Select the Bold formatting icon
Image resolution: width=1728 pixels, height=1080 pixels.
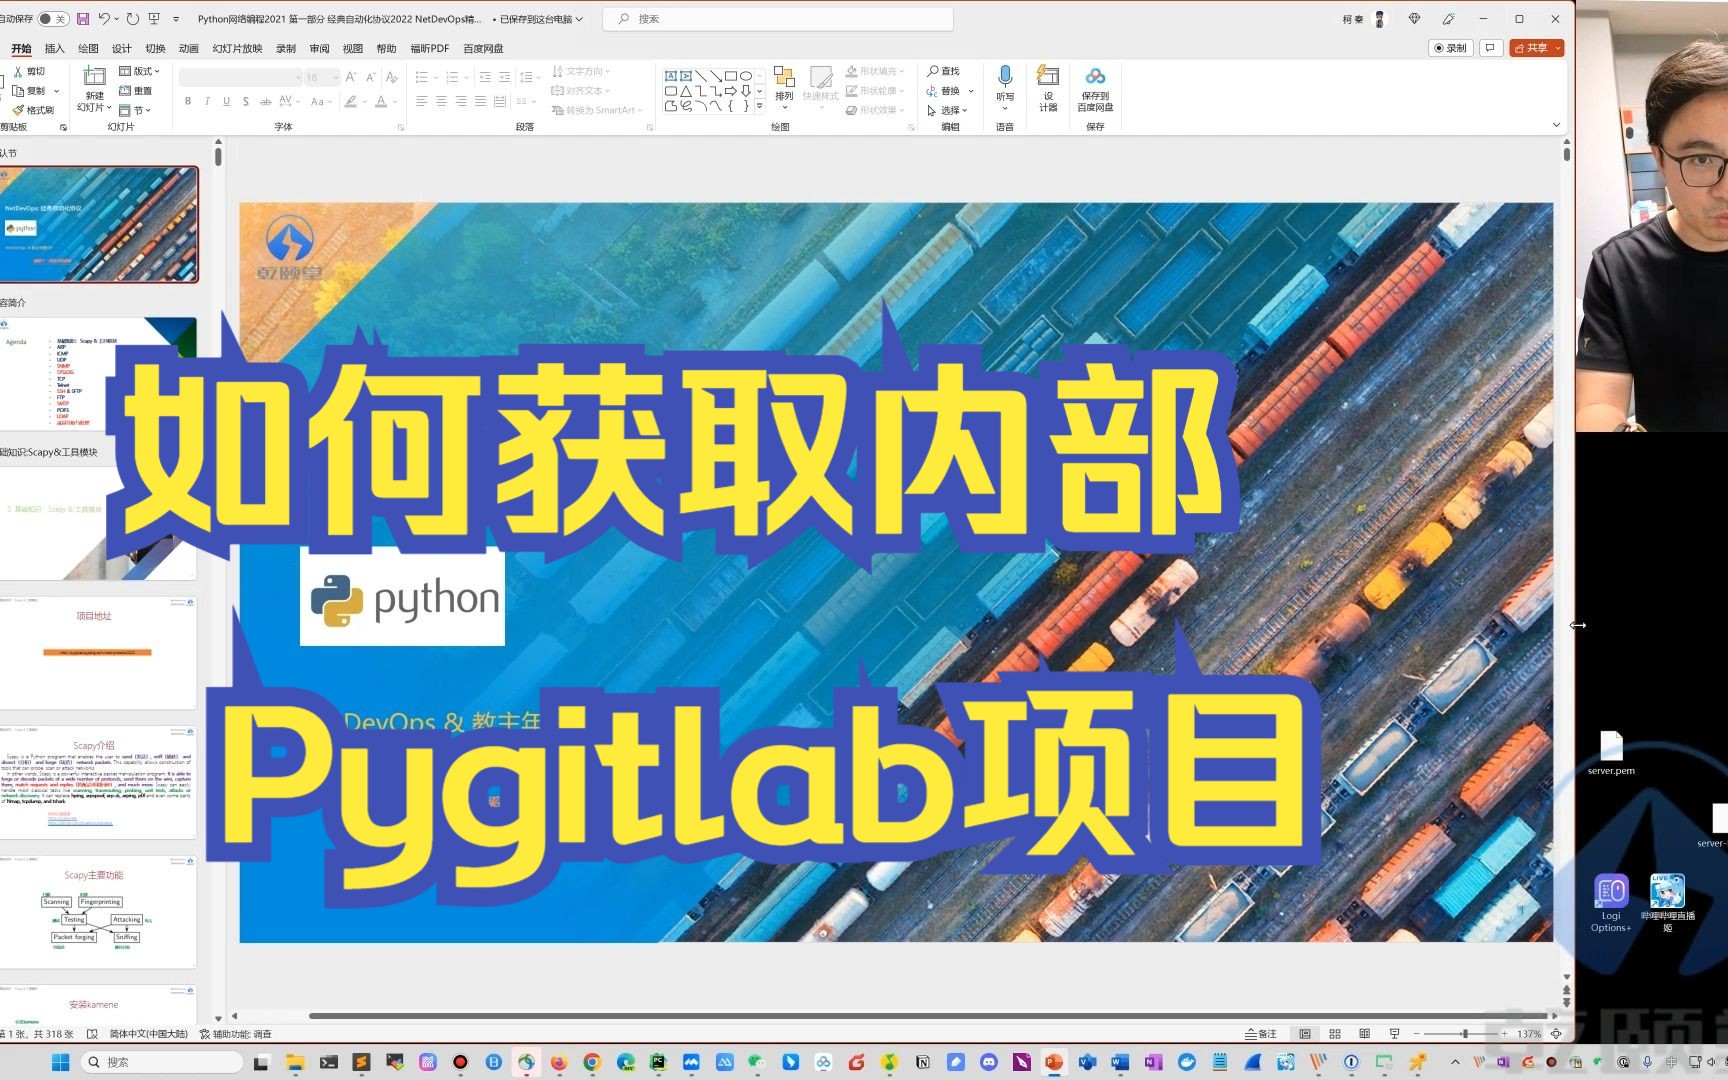coord(187,101)
